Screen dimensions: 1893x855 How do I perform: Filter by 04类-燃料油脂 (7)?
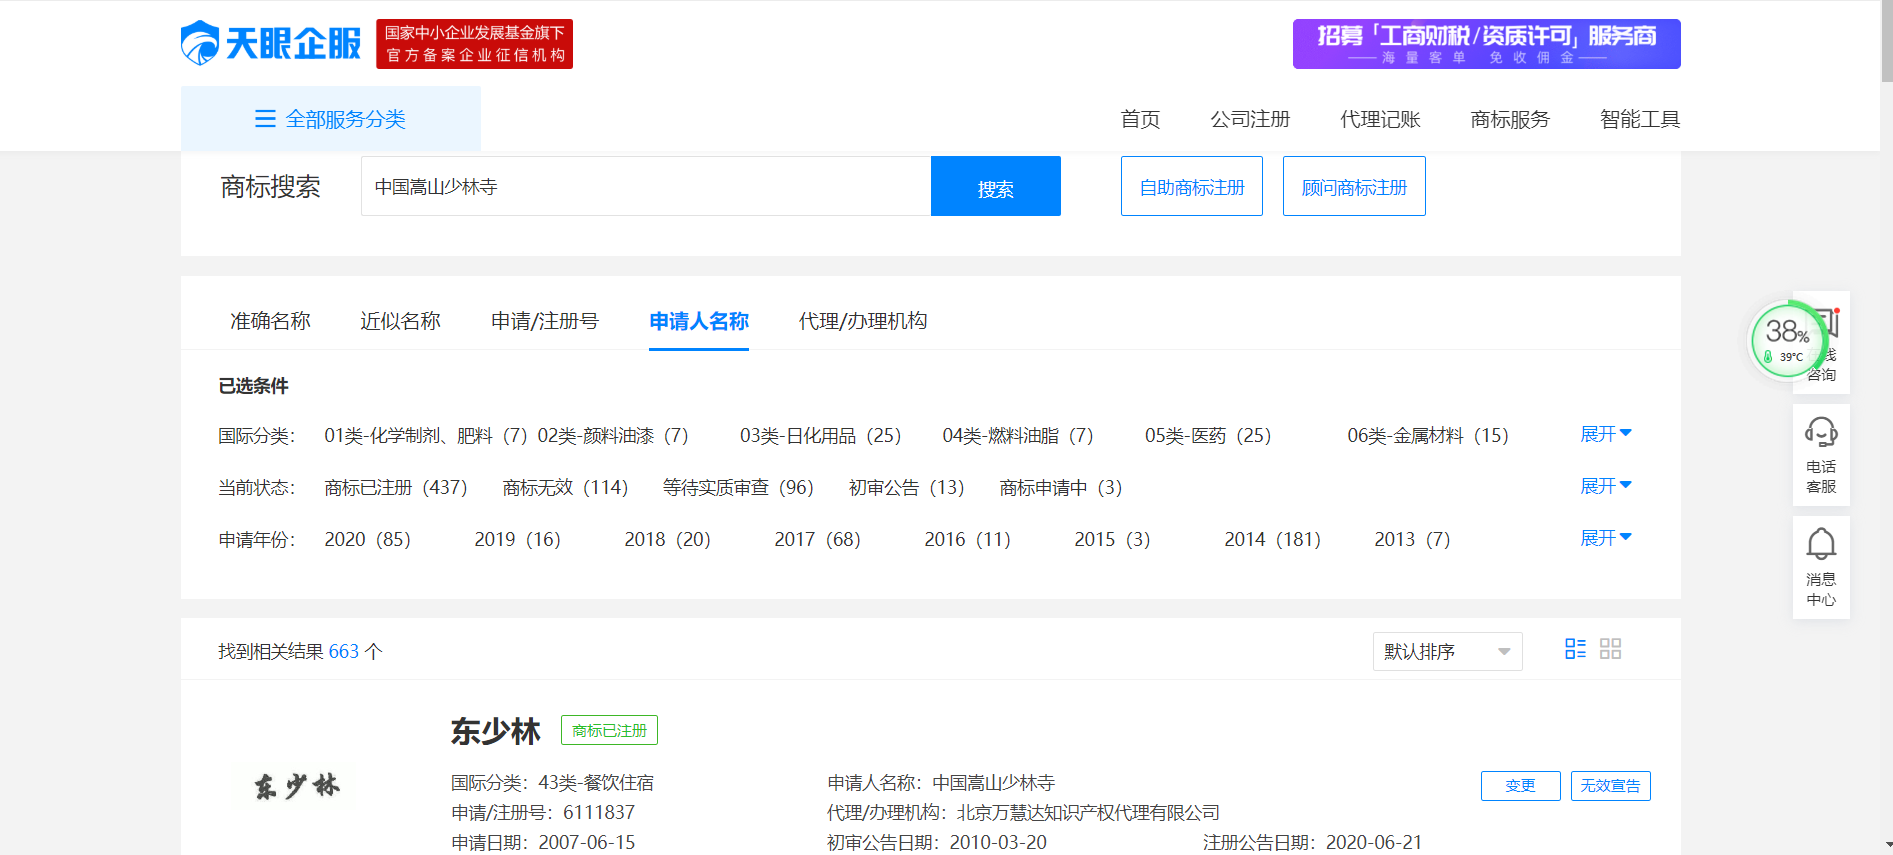[1018, 435]
